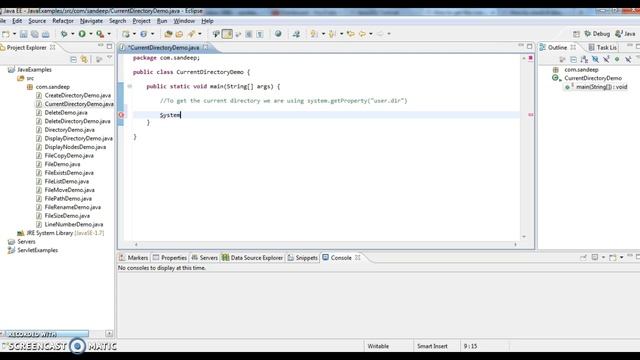Click the Back navigation arrow icon
The height and width of the screenshot is (360, 640).
[362, 34]
